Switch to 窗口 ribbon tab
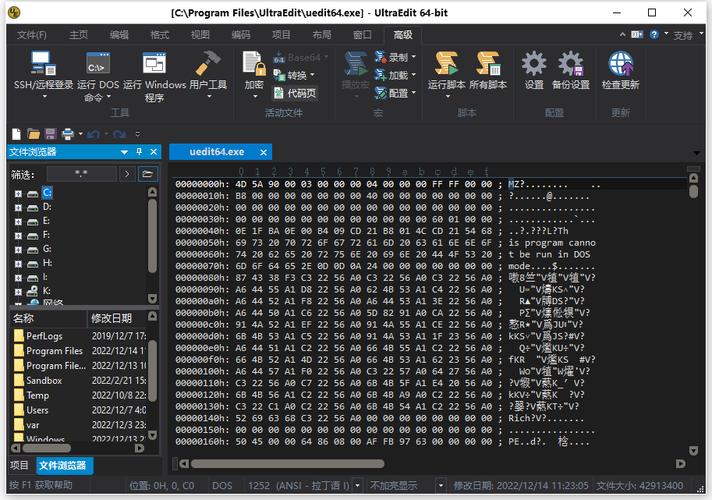This screenshot has width=712, height=500. pos(362,35)
